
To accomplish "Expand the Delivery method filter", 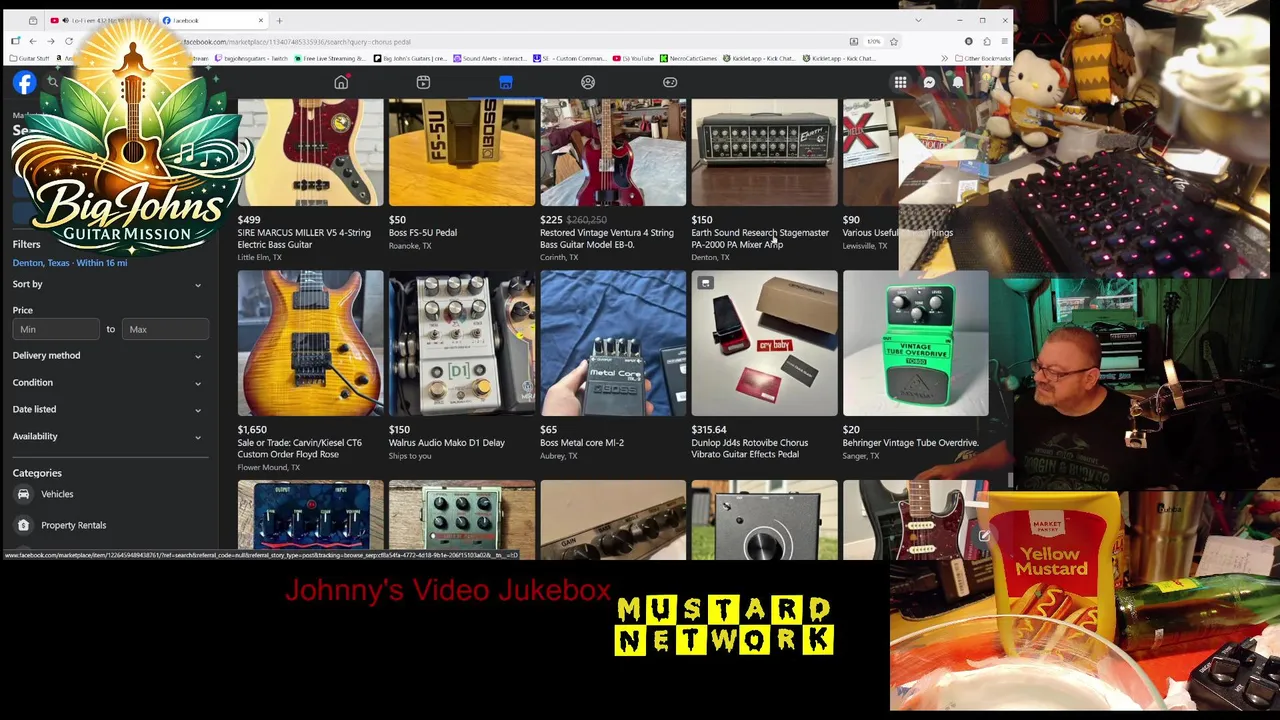I will (109, 355).
